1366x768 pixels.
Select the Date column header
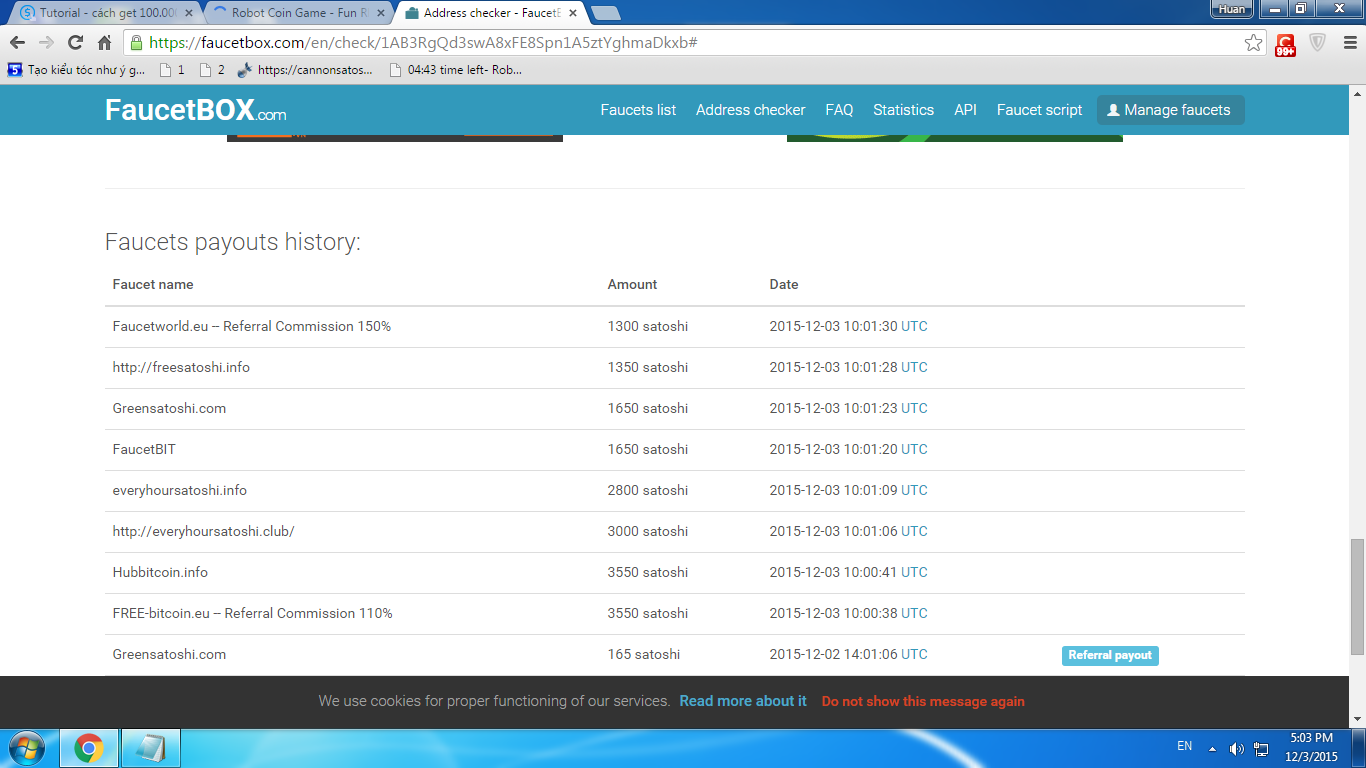[784, 284]
